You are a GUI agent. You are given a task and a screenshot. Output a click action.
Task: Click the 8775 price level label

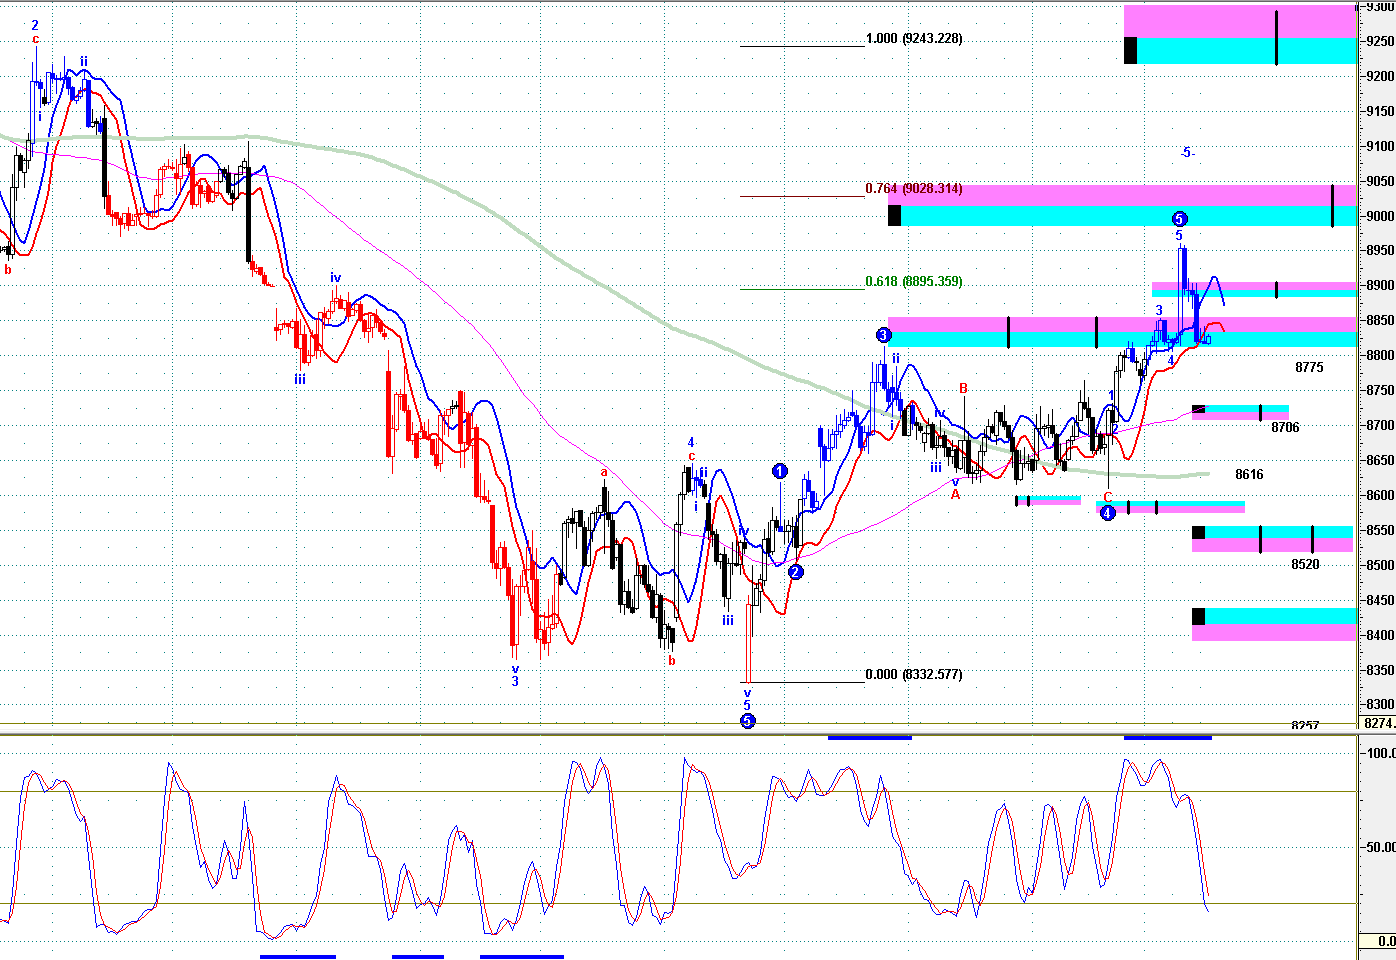coord(1309,368)
